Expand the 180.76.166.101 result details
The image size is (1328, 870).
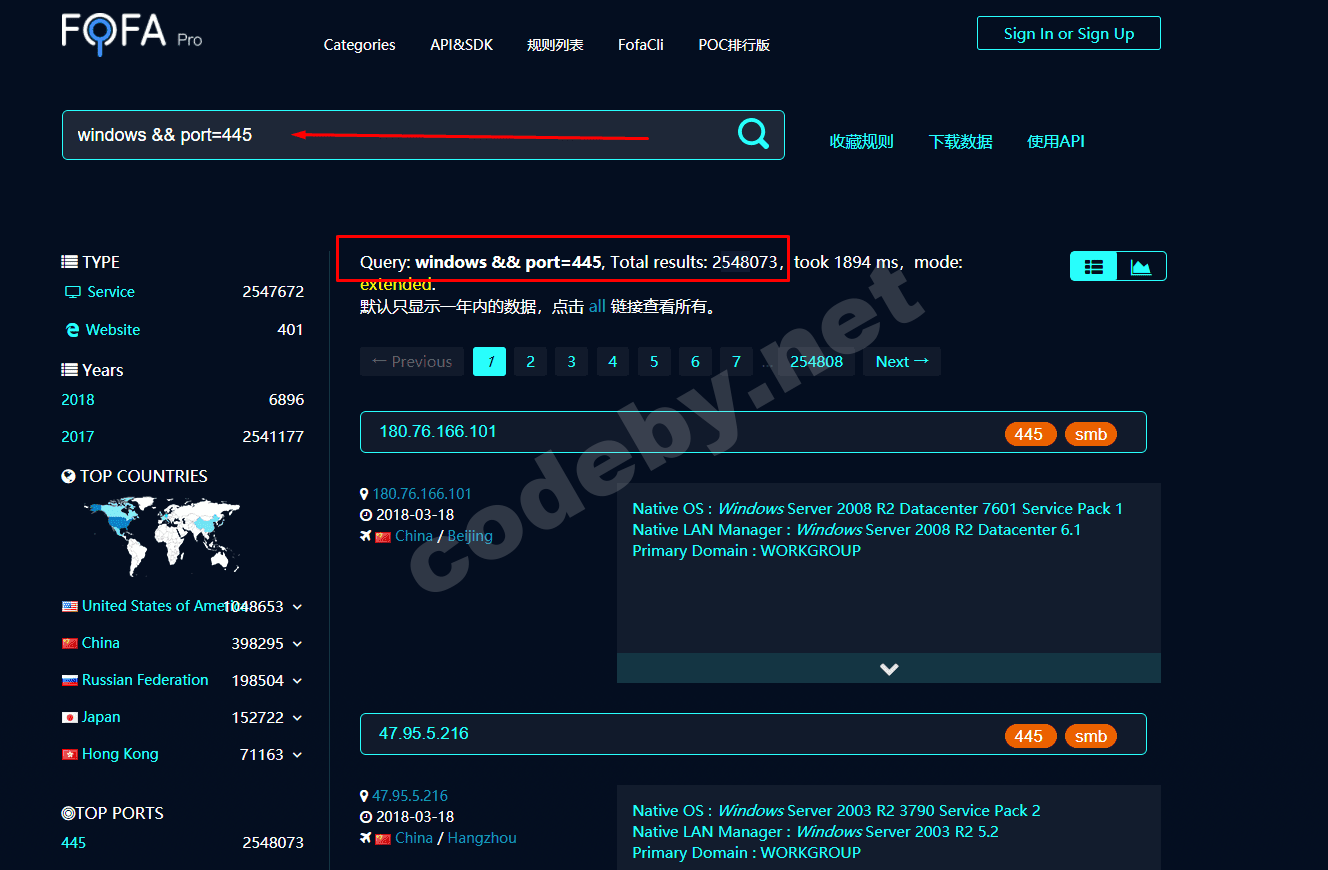889,669
